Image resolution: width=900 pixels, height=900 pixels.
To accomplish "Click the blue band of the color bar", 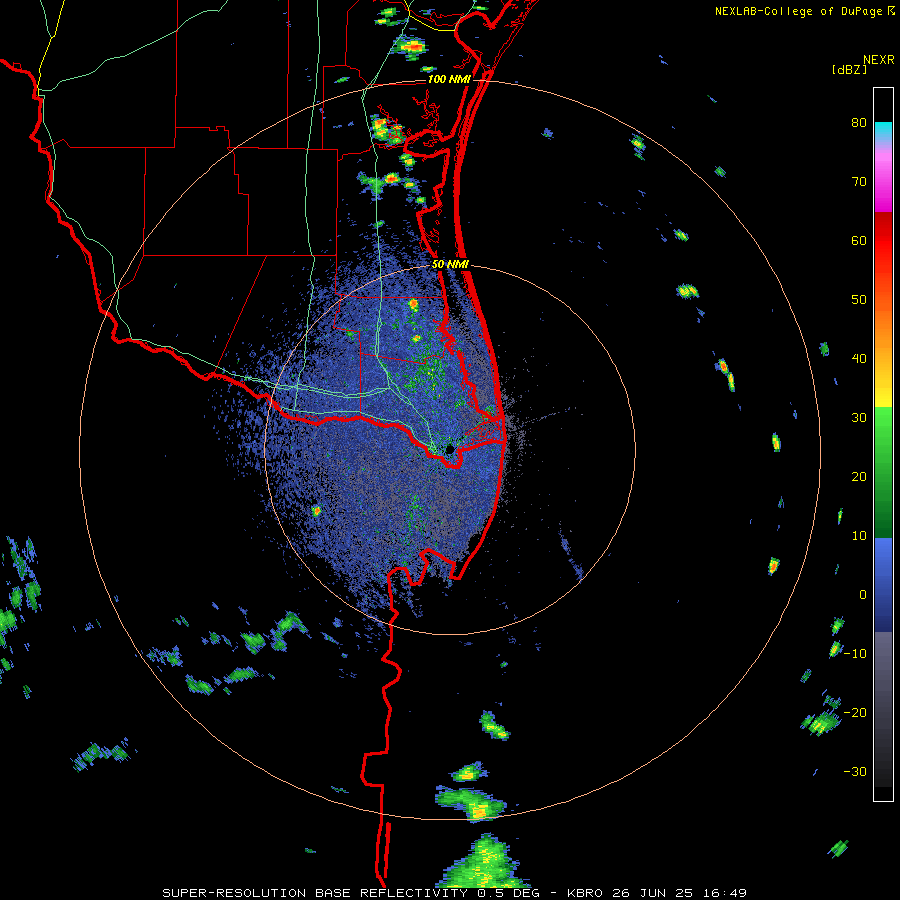I will pyautogui.click(x=883, y=585).
